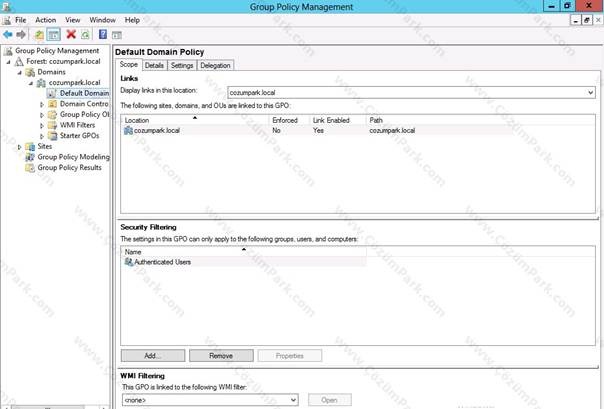
Task: Click the Domain Controllers OU icon
Action: 52,104
